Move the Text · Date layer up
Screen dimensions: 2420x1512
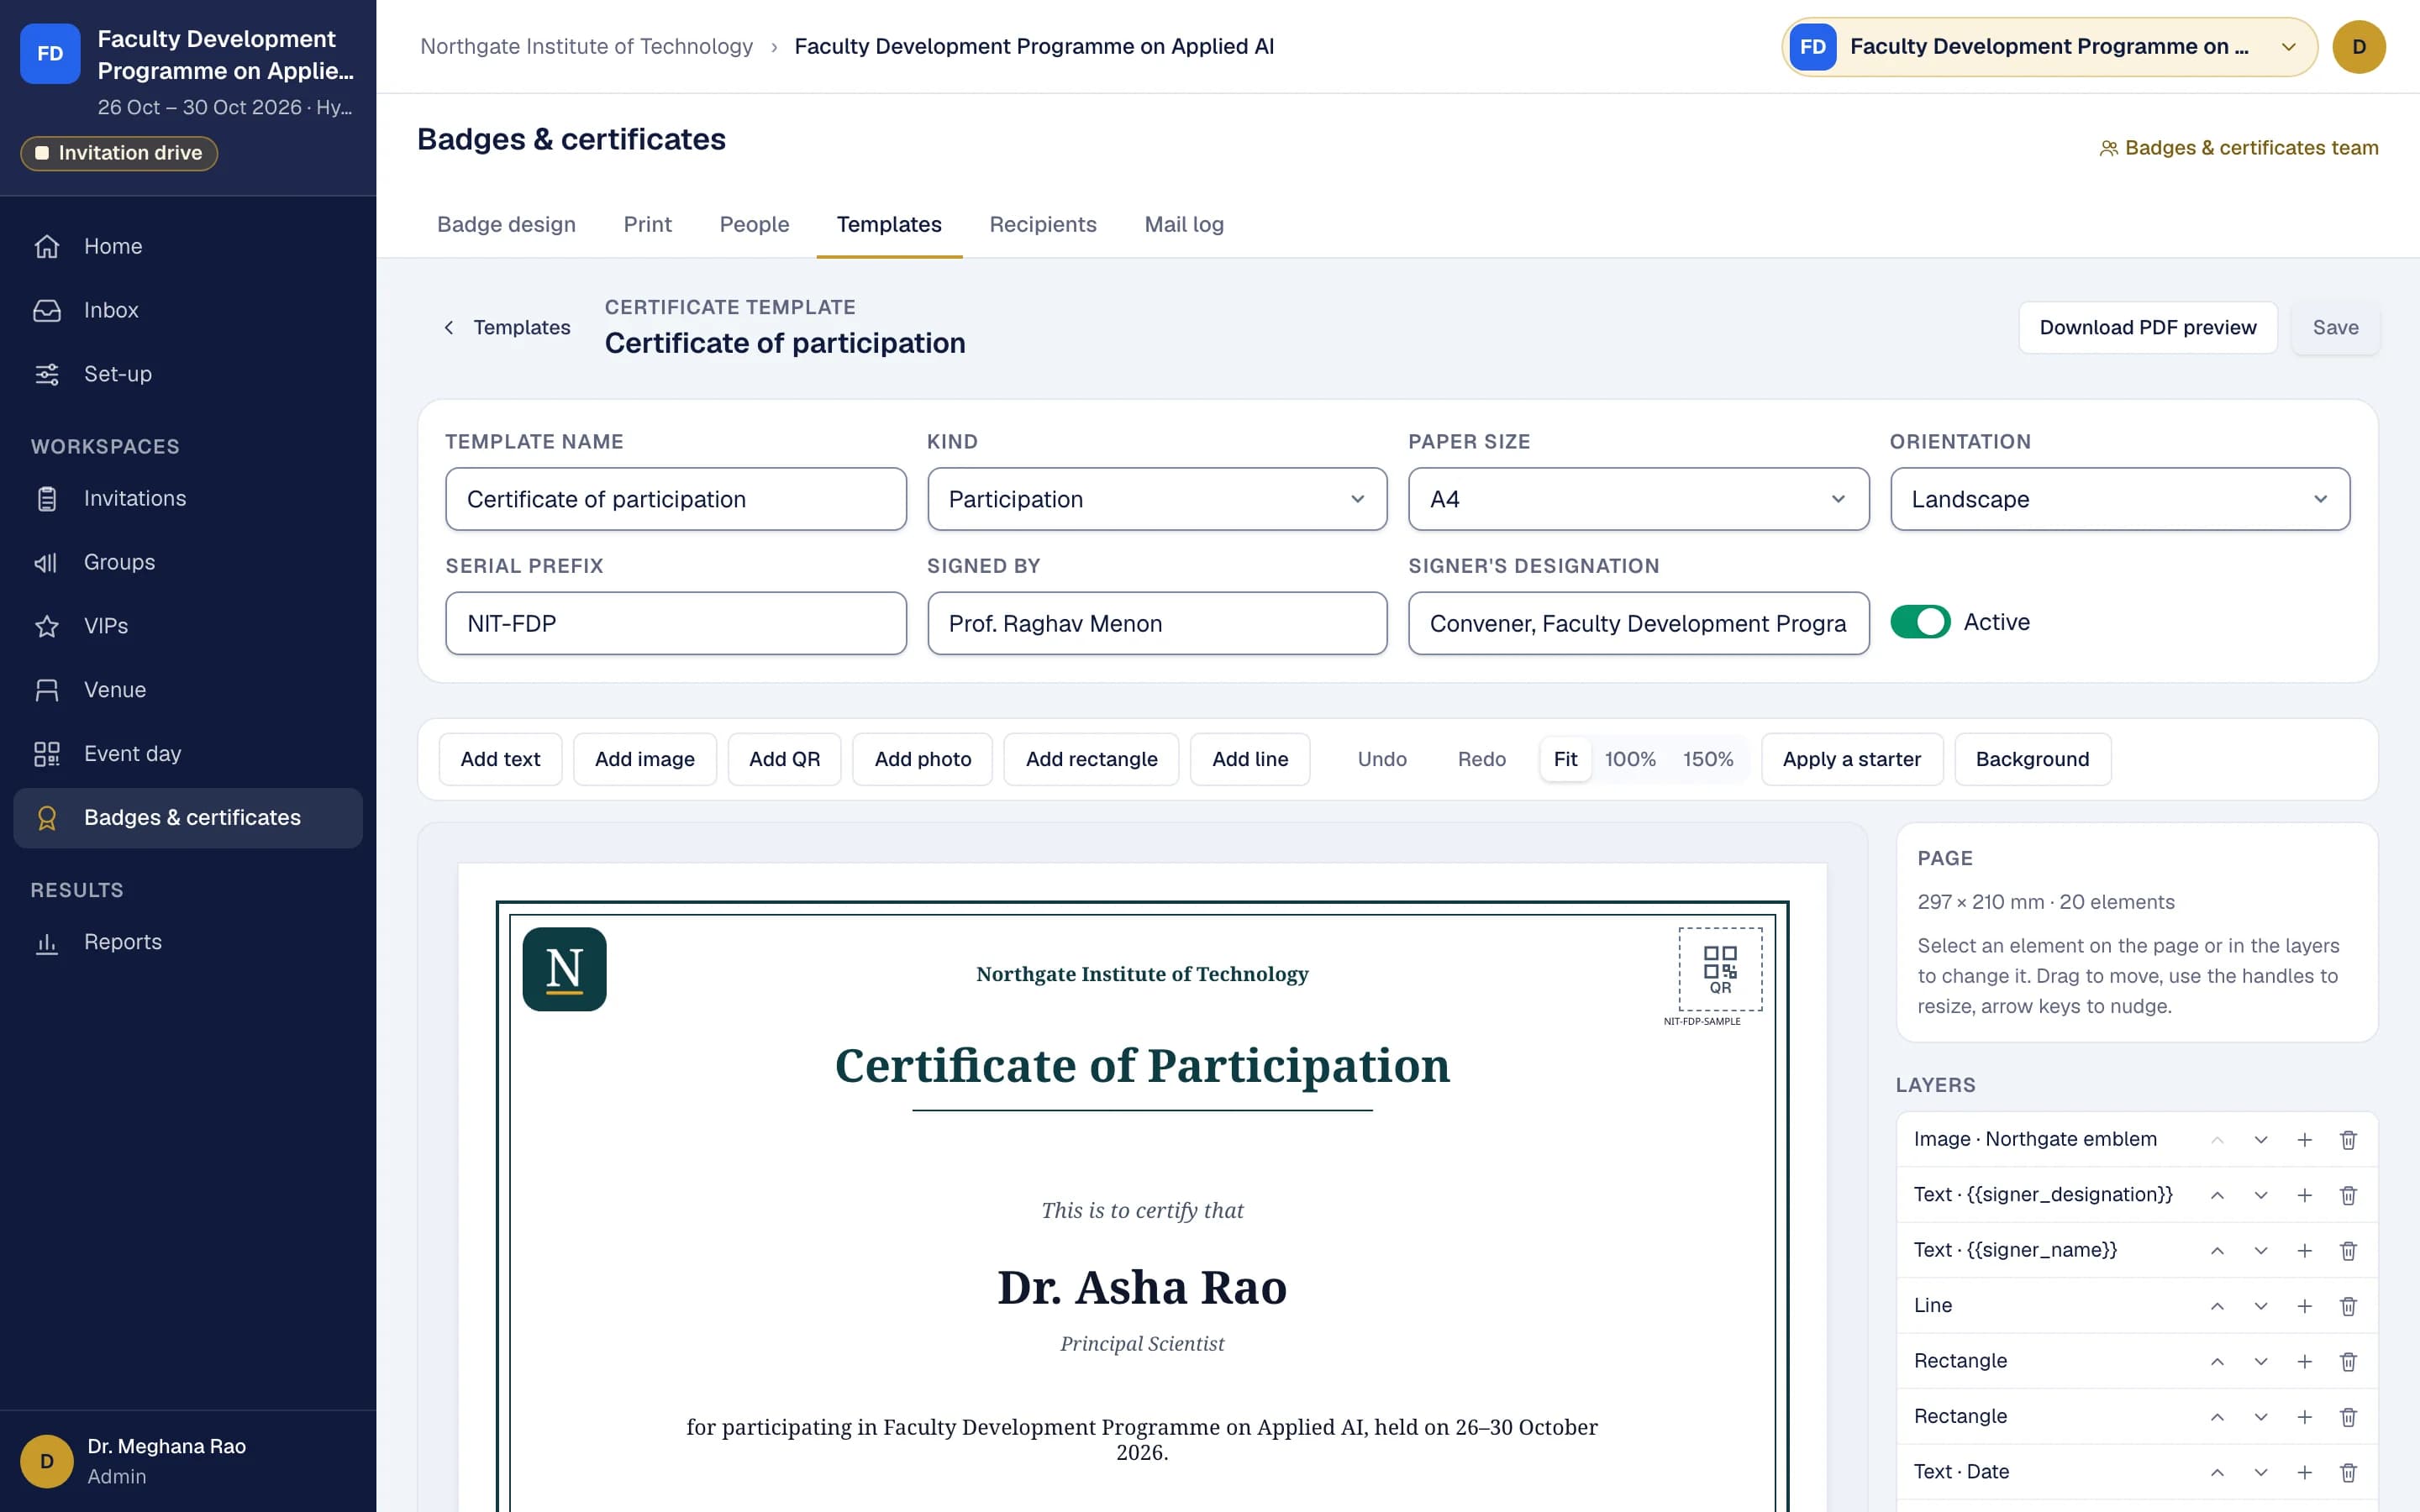pos(2217,1472)
